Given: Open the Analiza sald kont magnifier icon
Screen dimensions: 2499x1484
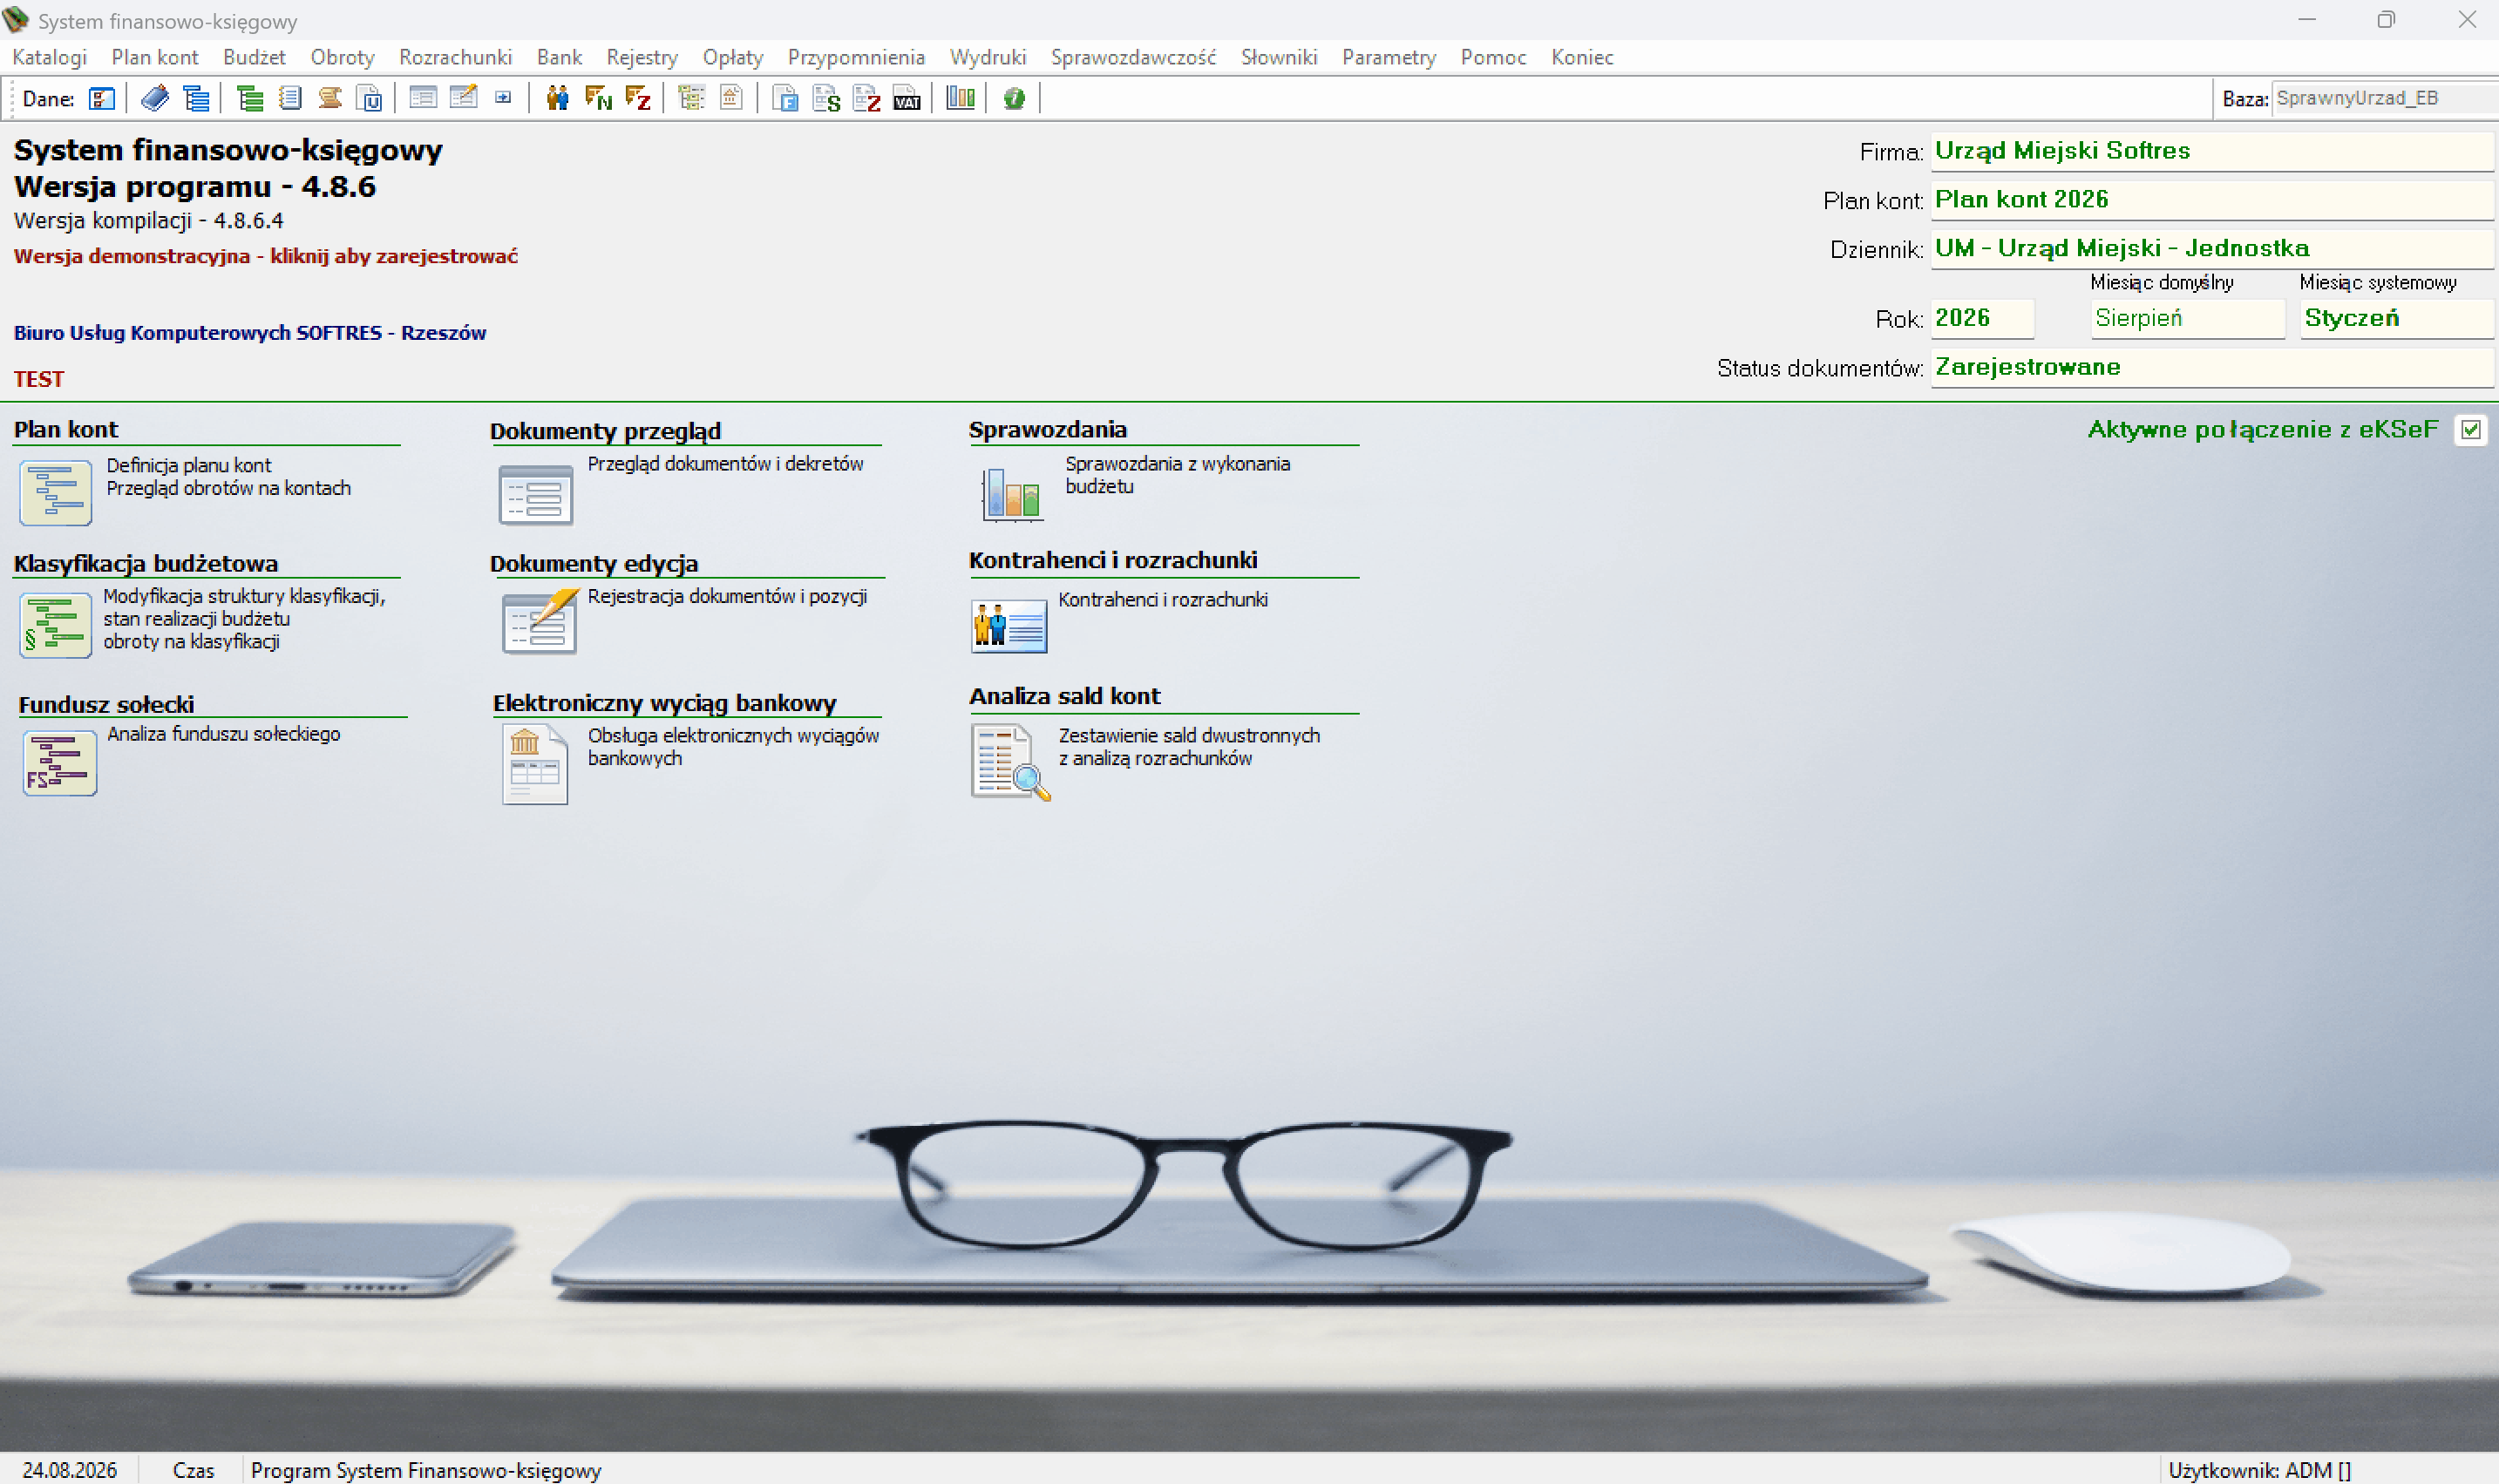Looking at the screenshot, I should click(1010, 762).
